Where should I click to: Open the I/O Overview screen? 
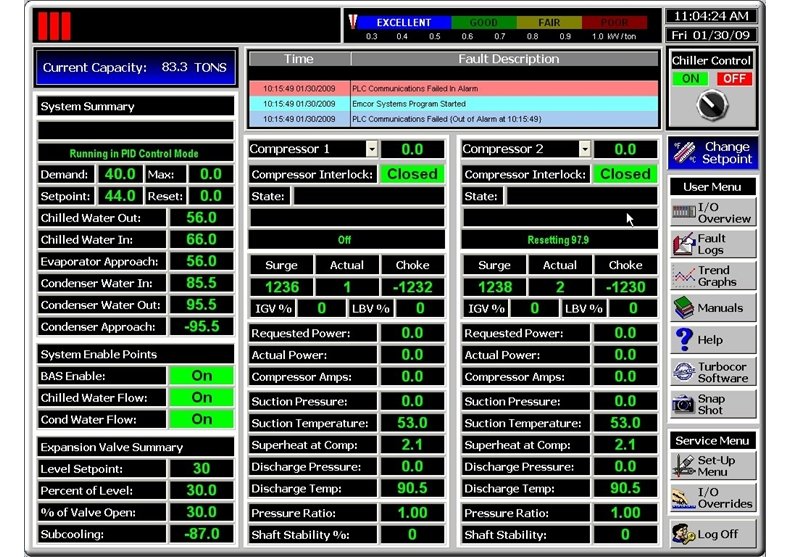(713, 212)
